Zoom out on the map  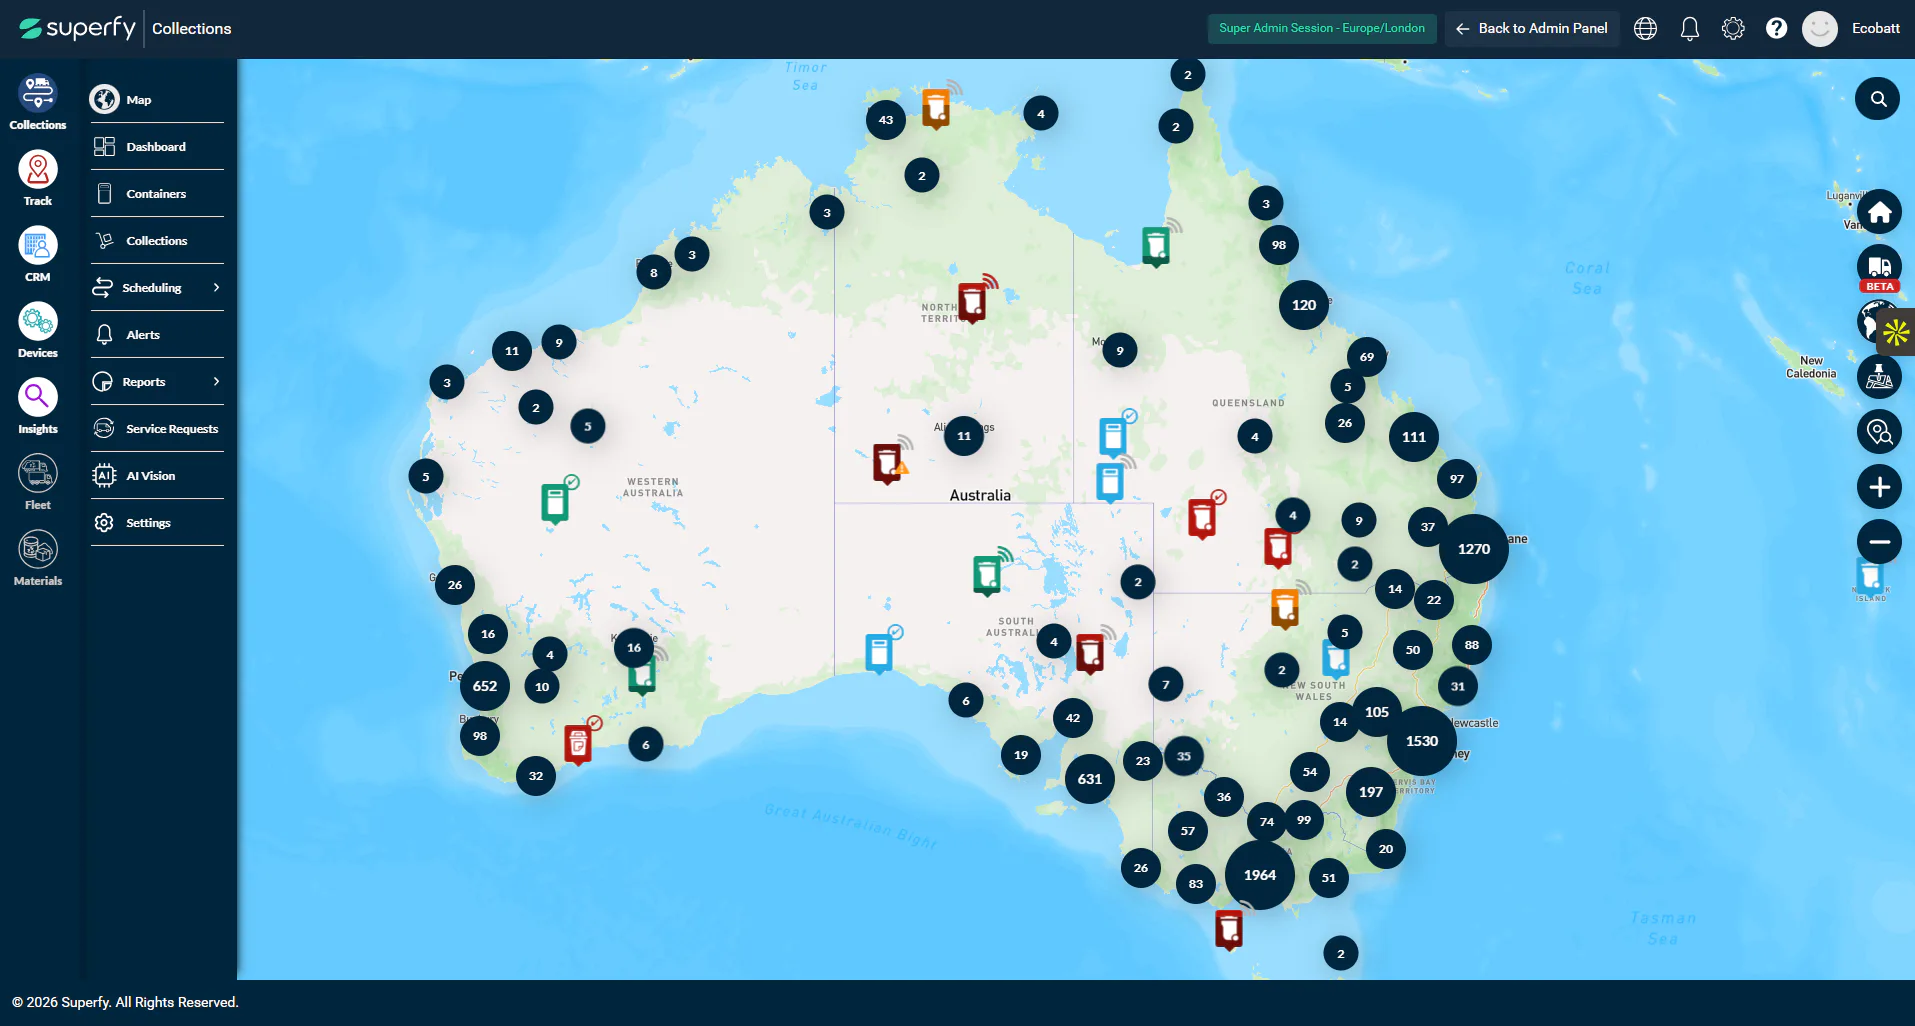coord(1879,542)
